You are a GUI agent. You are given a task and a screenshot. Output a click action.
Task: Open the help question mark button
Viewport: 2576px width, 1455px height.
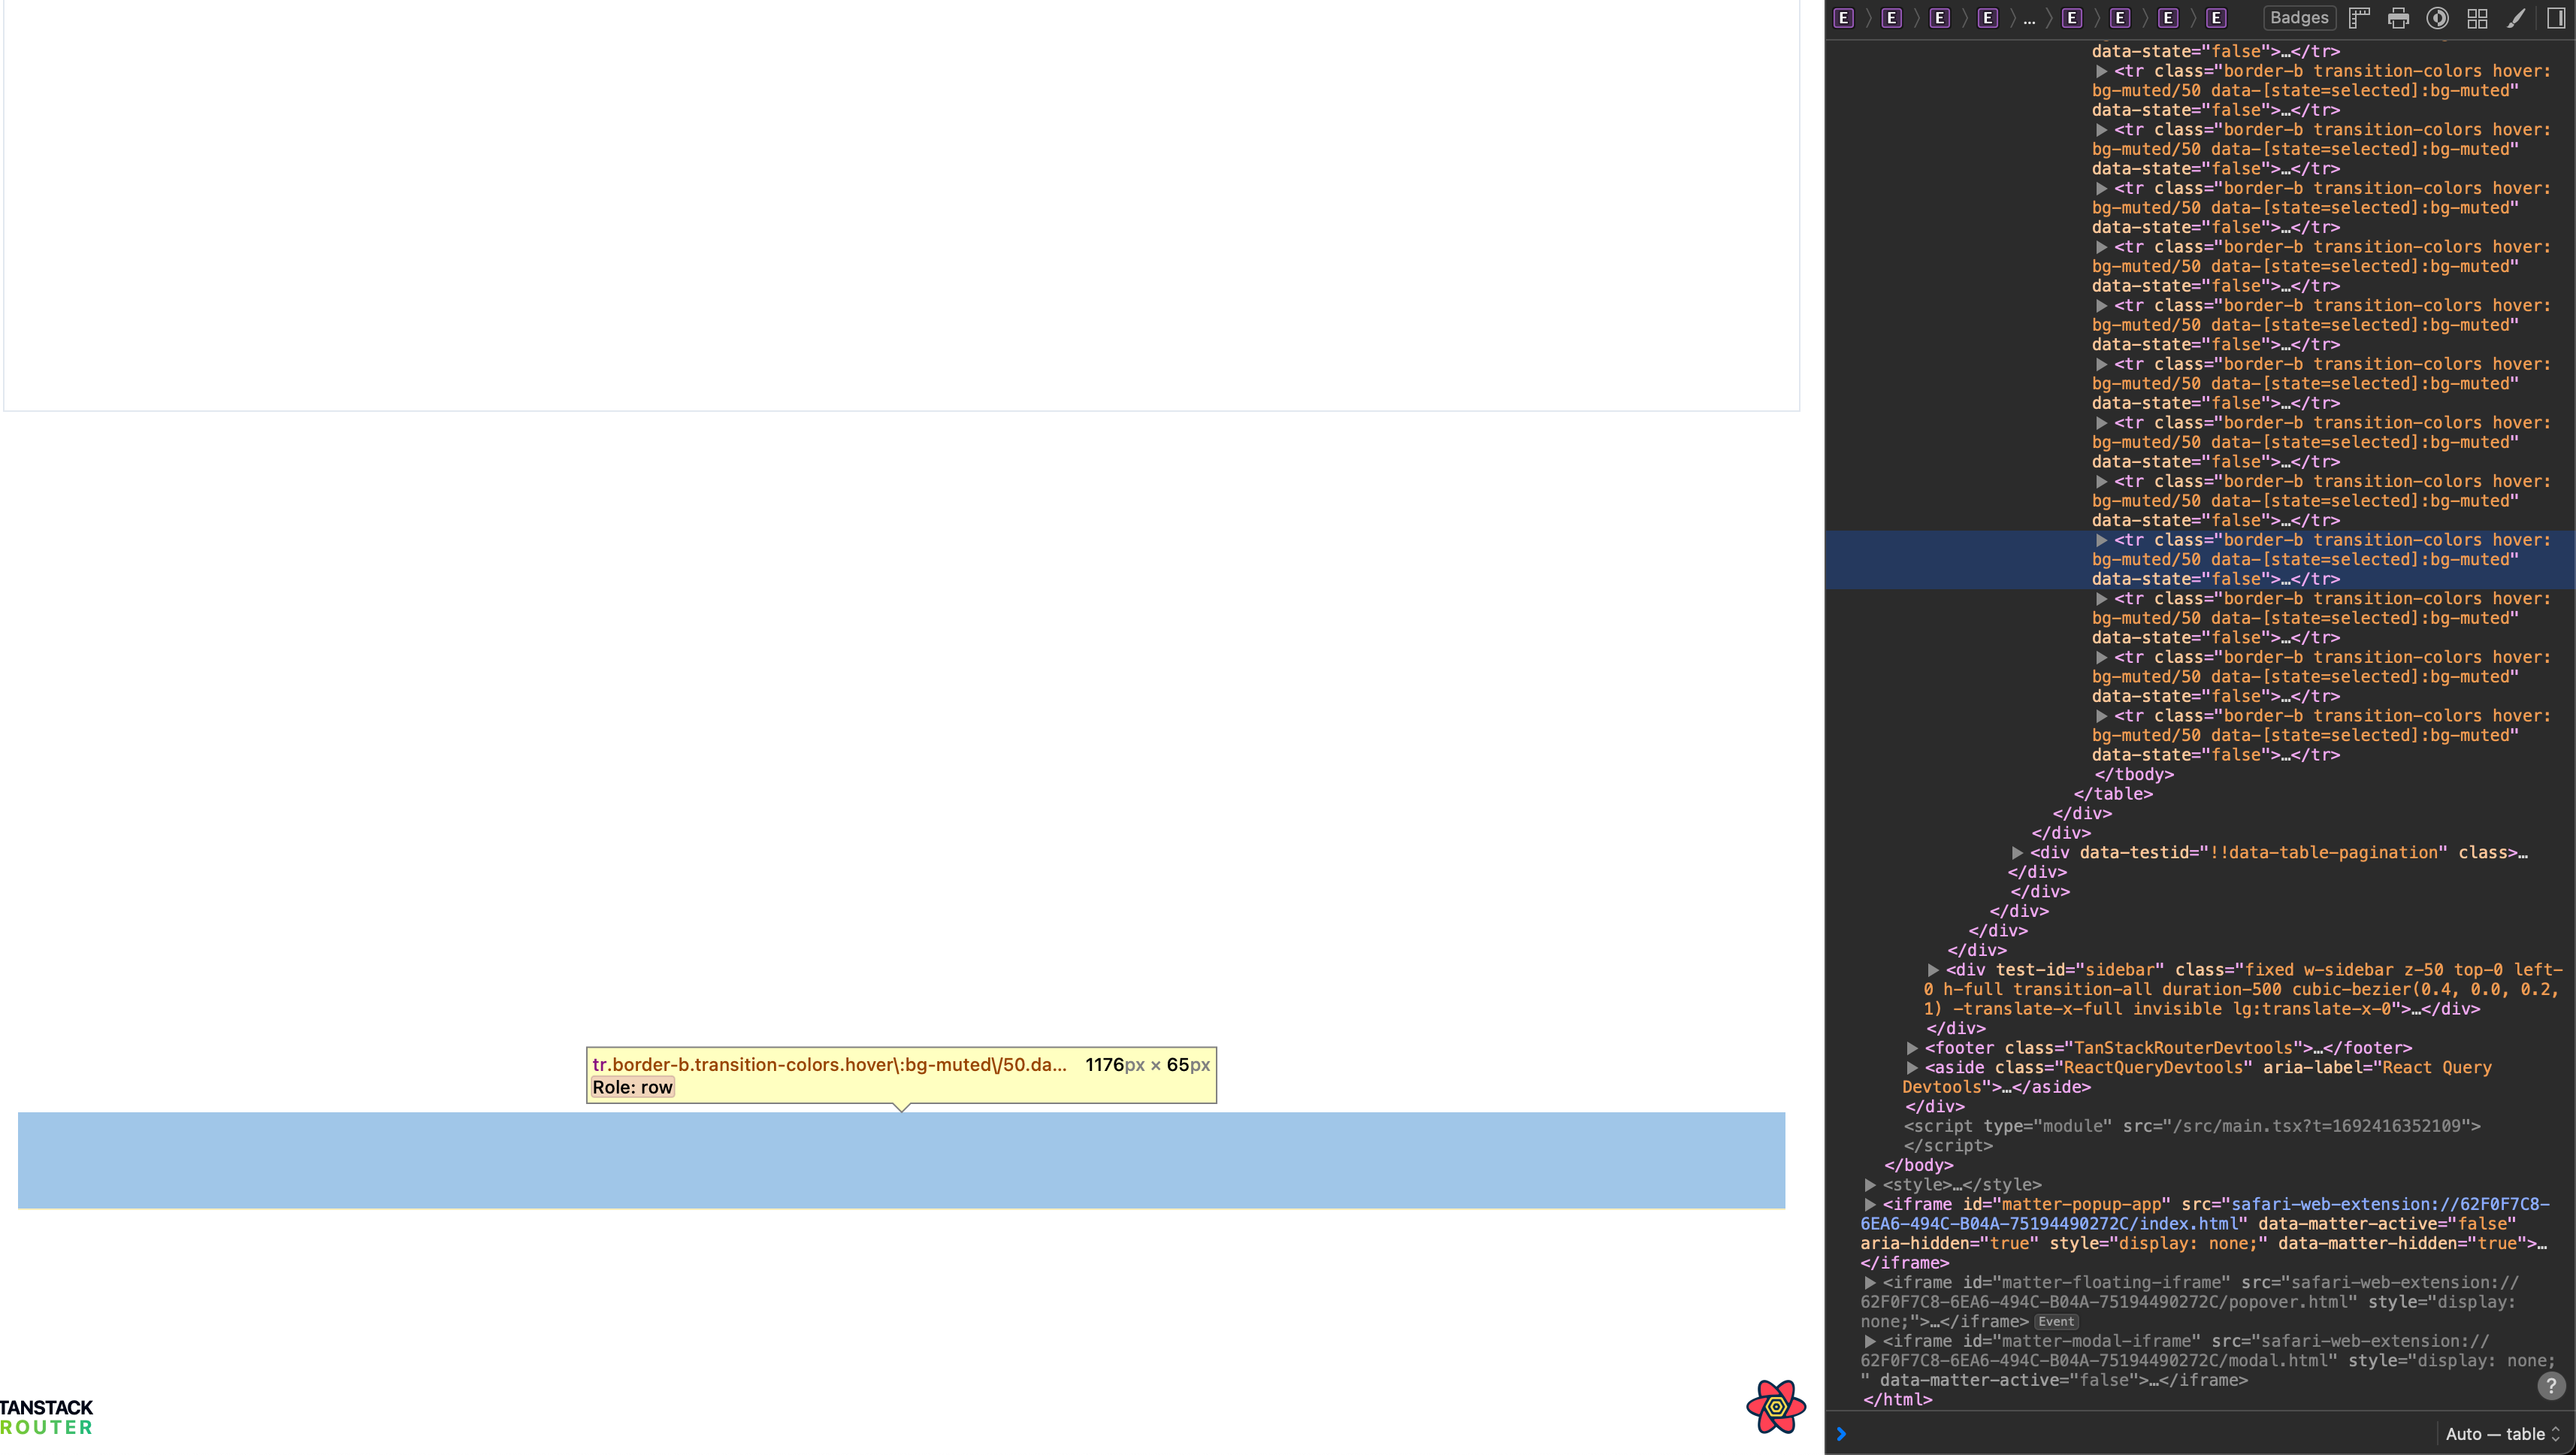(x=2551, y=1385)
